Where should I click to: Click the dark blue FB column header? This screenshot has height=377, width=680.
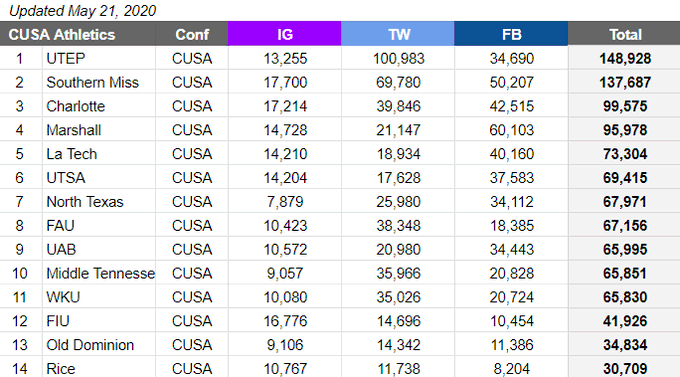(x=511, y=34)
